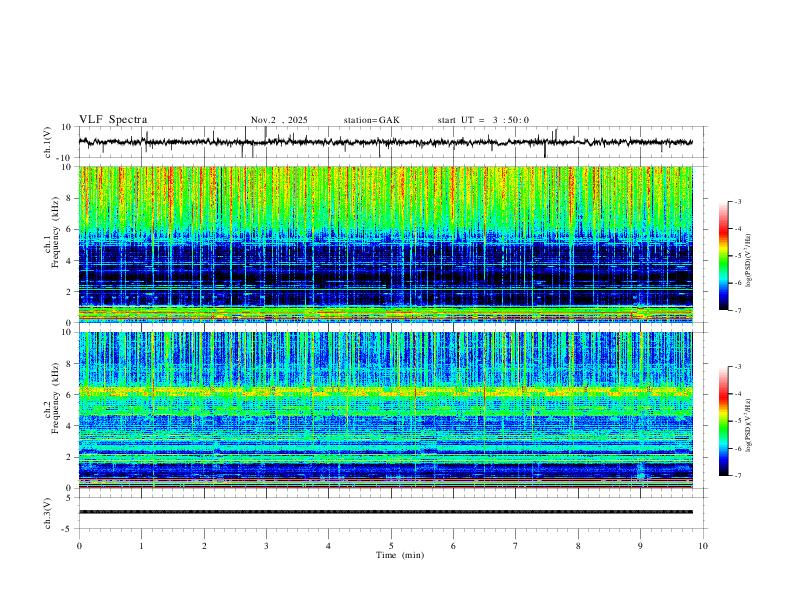Screen dimensions: 792x612
Task: Click the time axis tick label '9'
Action: click(x=640, y=546)
